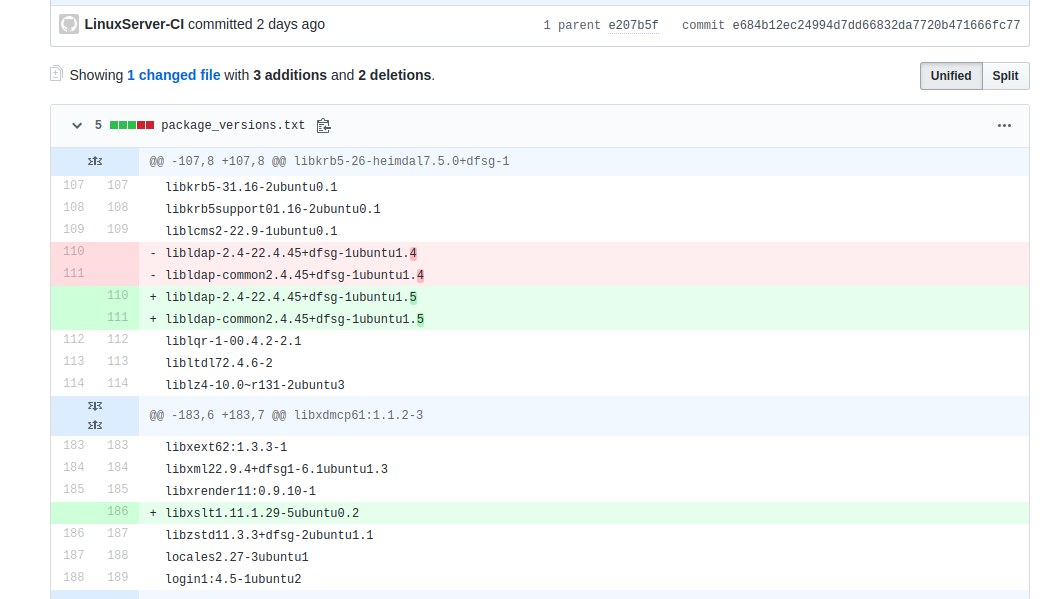Expand hidden lines above line 107
The width and height of the screenshot is (1040, 599).
tap(95, 161)
